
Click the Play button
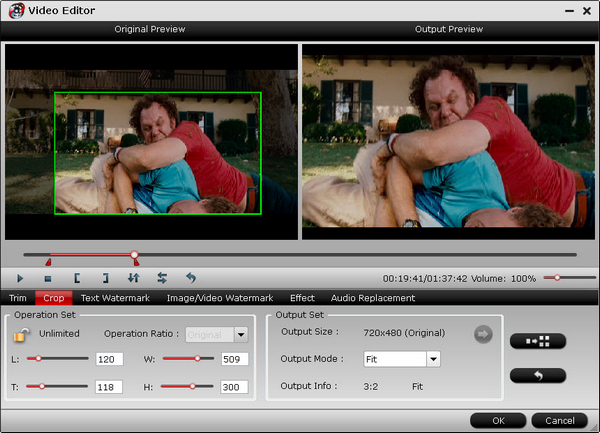point(20,278)
